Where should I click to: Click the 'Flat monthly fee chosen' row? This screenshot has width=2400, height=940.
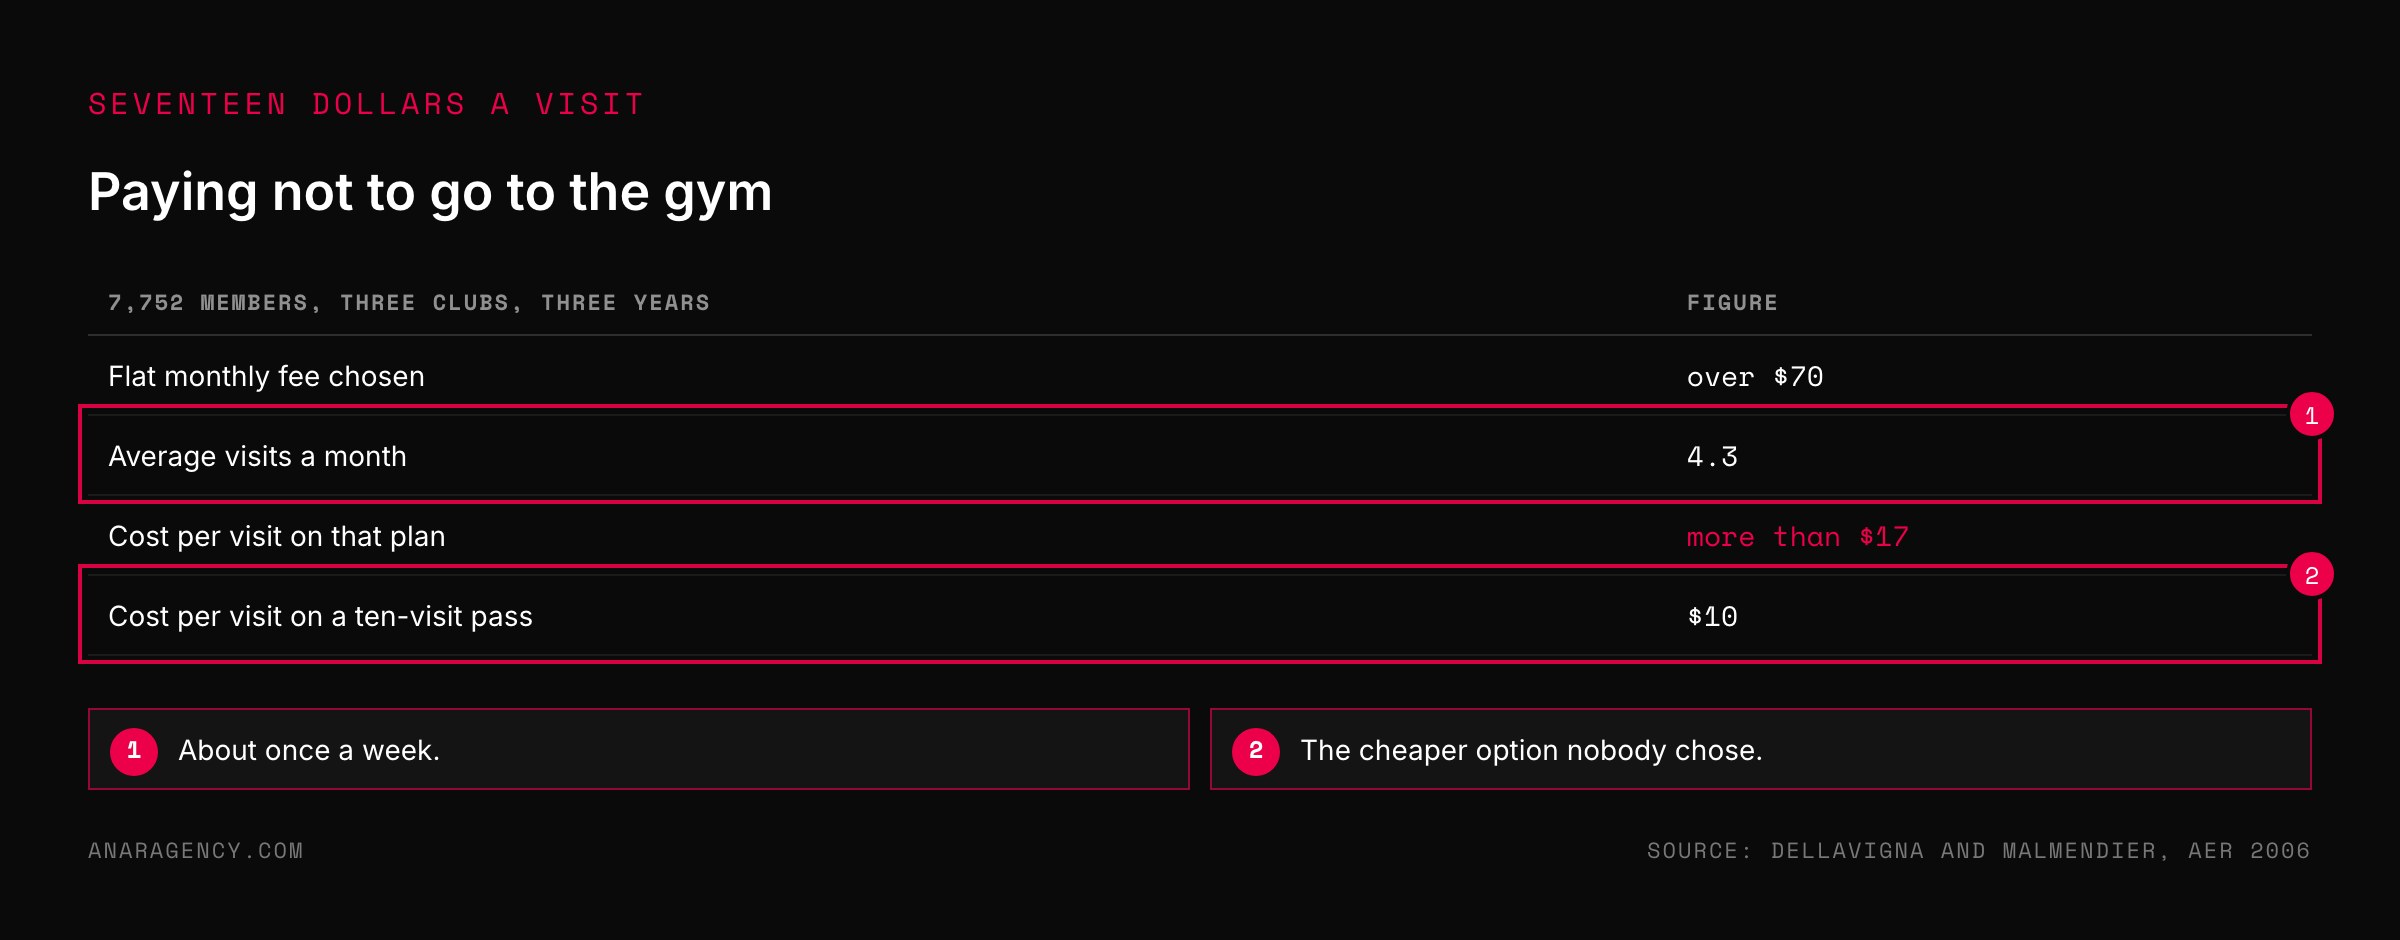point(1200,376)
